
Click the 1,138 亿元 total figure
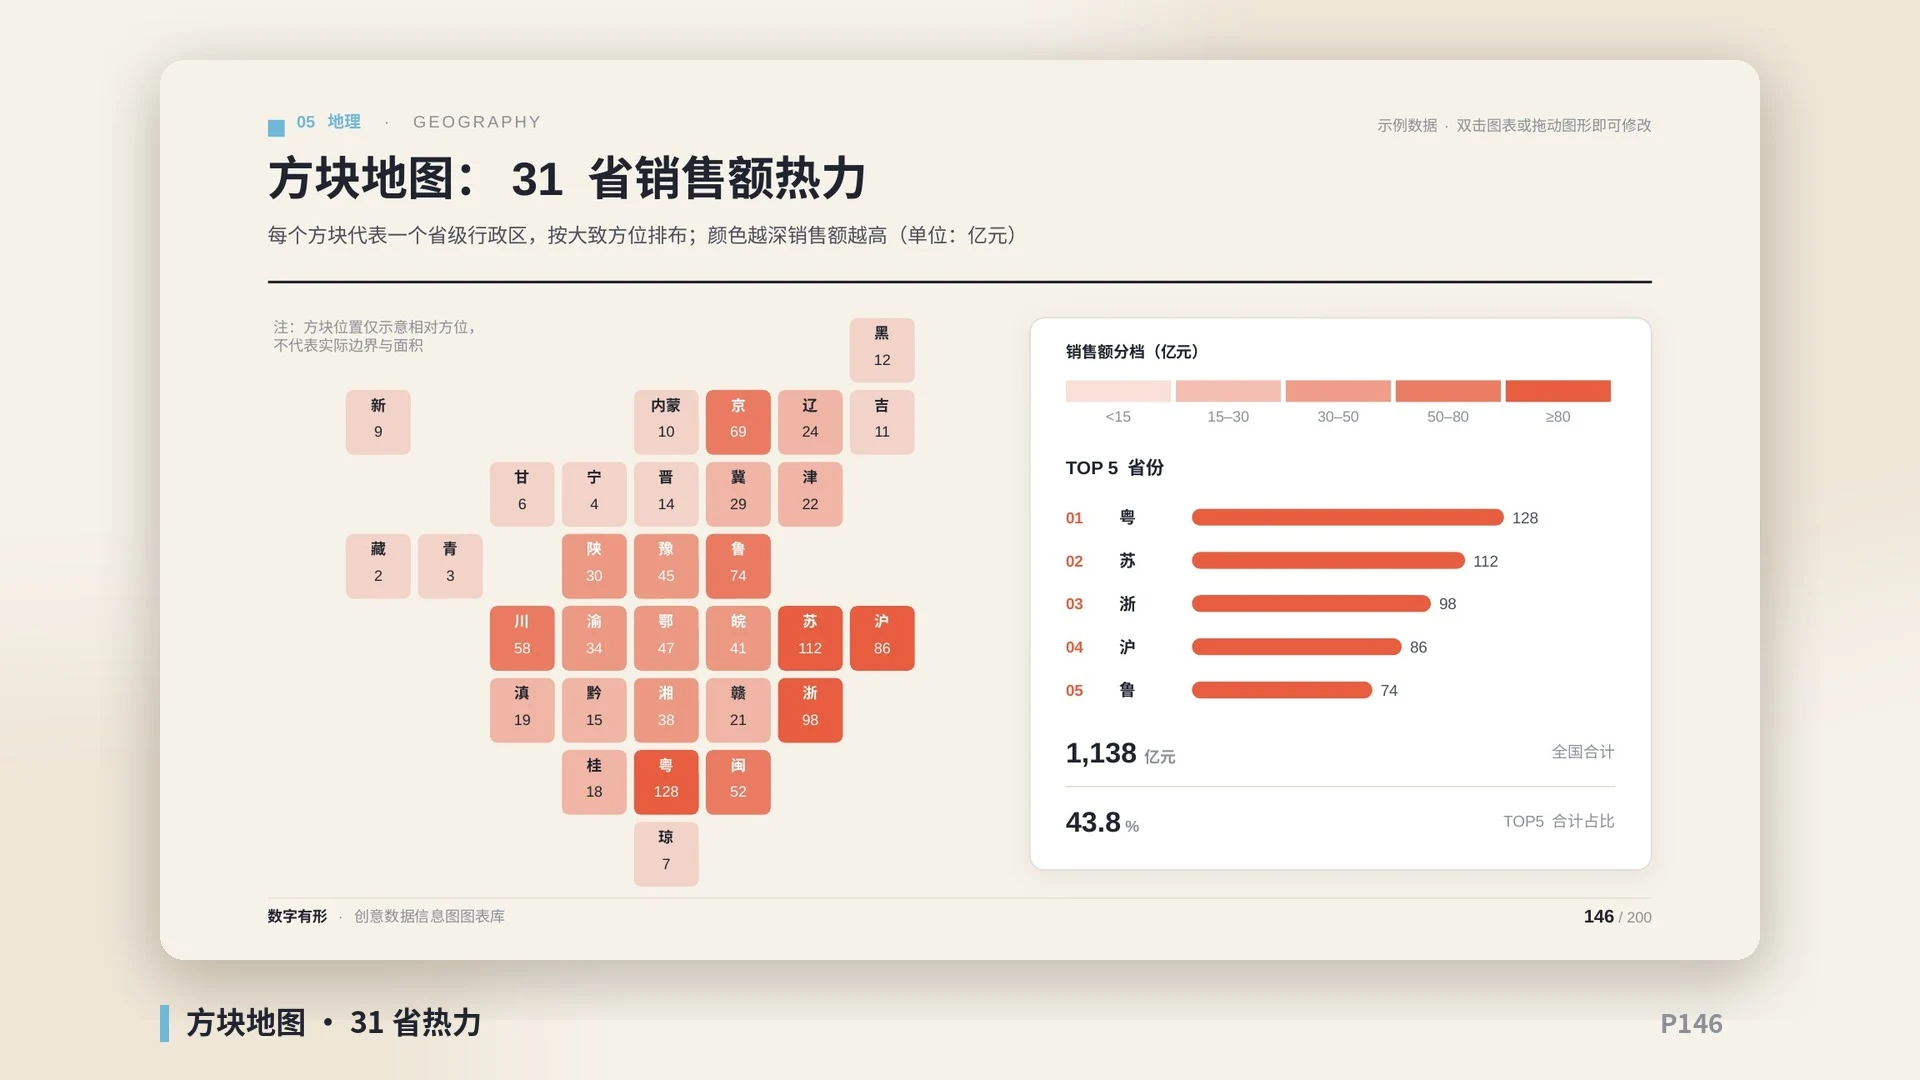pyautogui.click(x=1120, y=753)
